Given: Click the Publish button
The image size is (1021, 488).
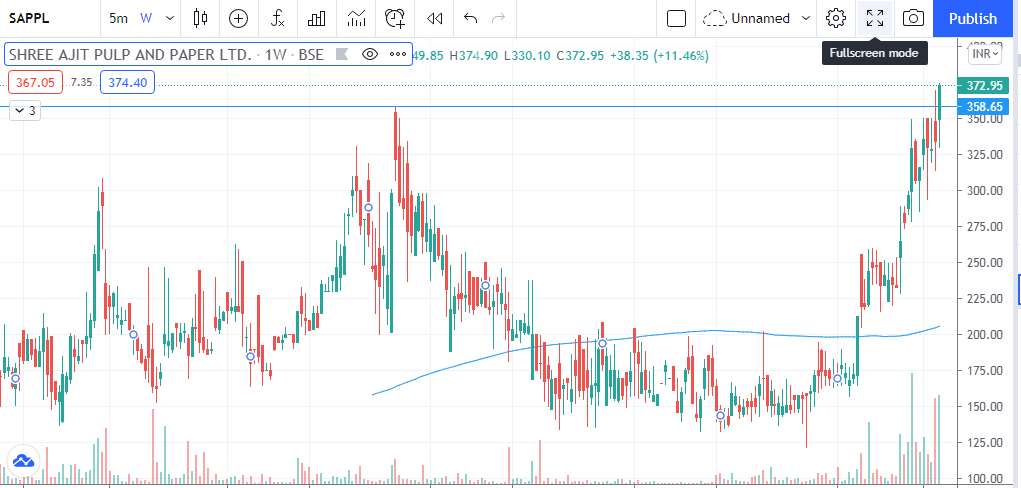Looking at the screenshot, I should (973, 18).
